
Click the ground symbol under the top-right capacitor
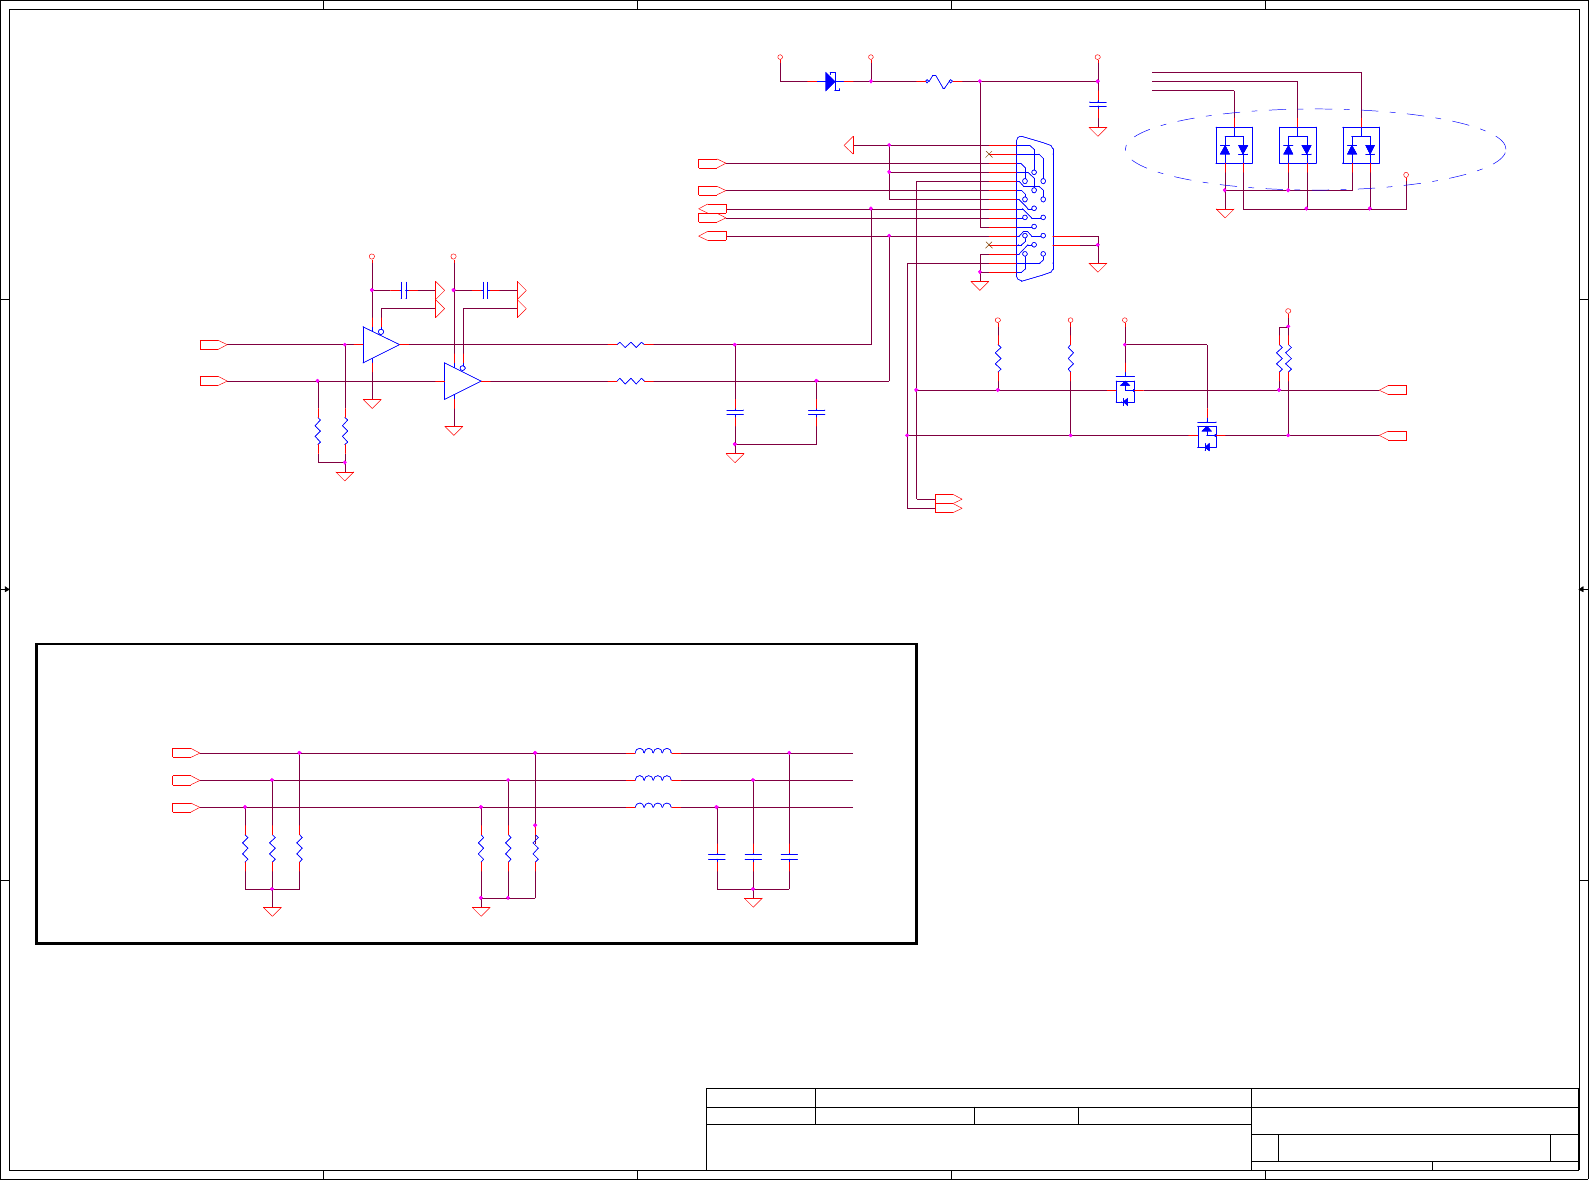pyautogui.click(x=1098, y=131)
